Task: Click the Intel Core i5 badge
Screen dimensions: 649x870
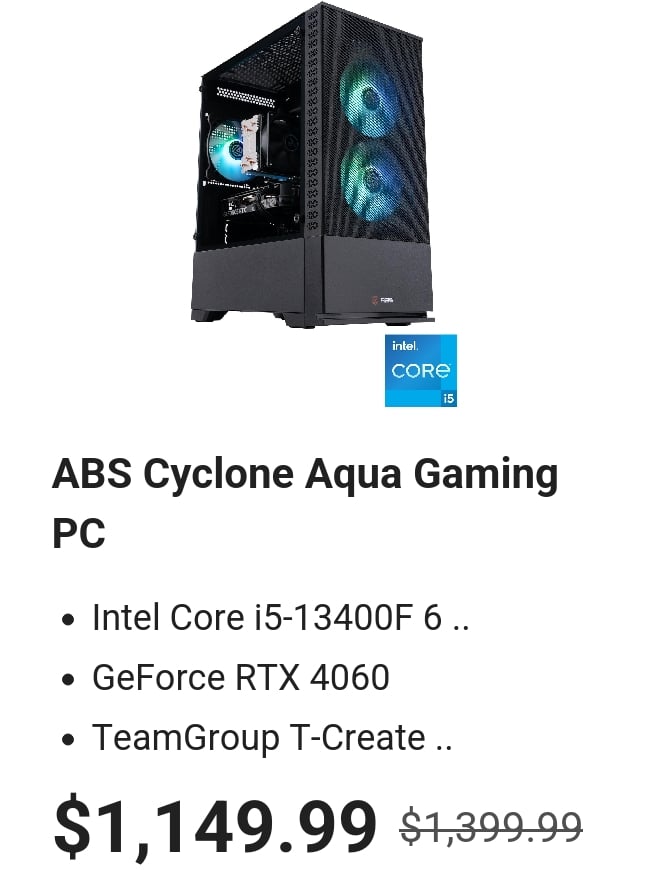Action: [x=420, y=370]
